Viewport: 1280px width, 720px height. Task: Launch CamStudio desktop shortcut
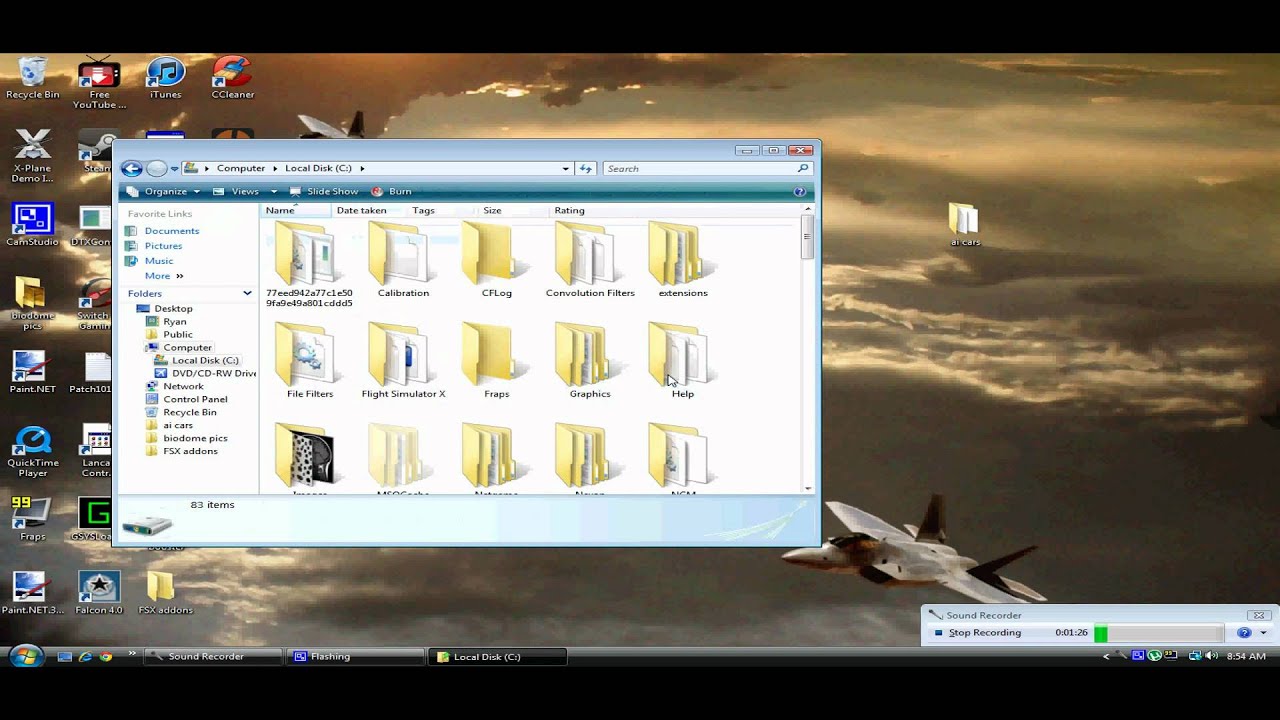32,225
